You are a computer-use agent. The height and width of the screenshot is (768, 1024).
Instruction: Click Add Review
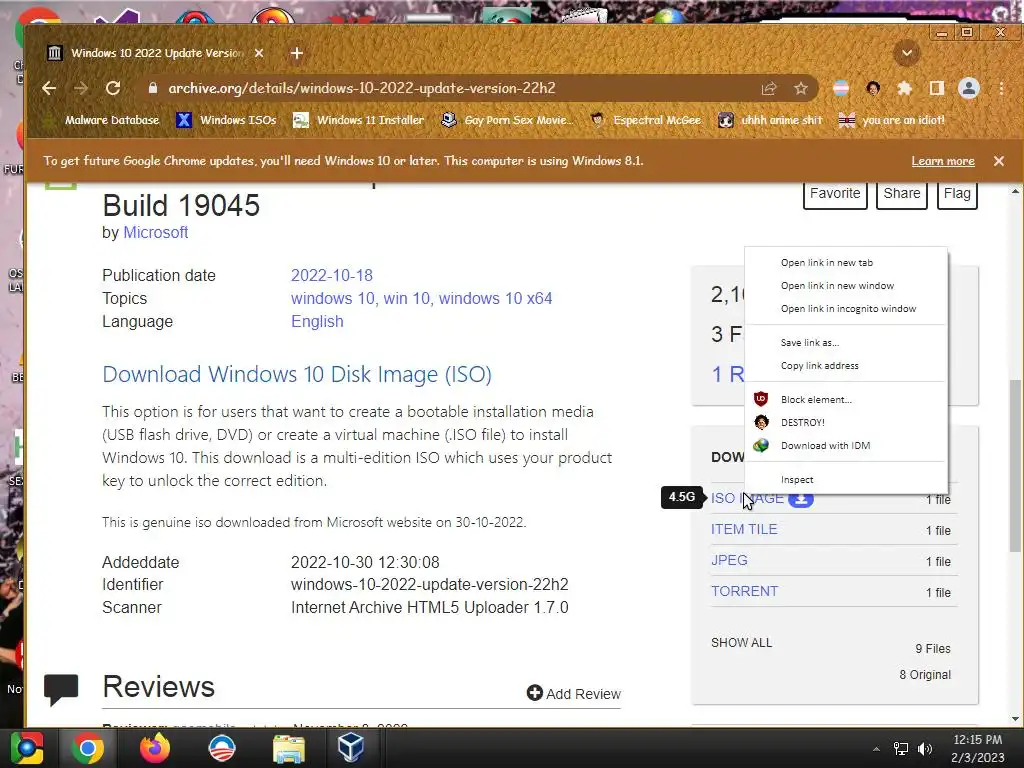click(x=573, y=694)
